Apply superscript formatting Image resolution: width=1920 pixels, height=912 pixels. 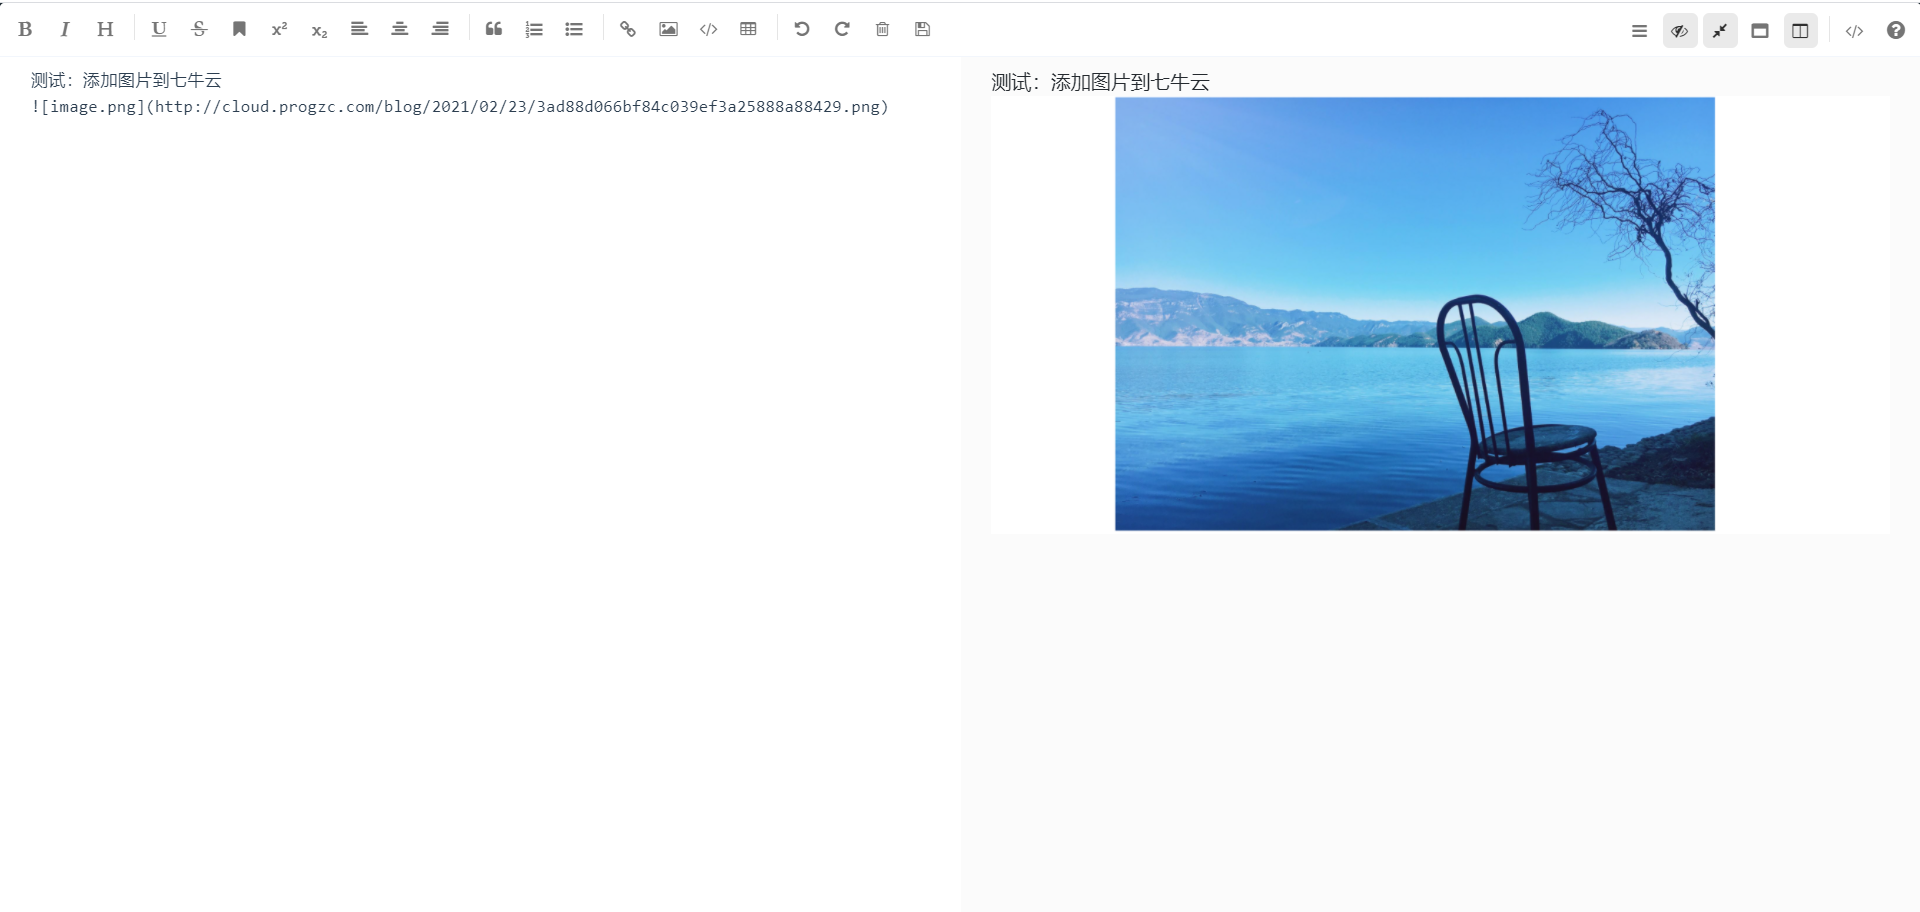point(279,29)
